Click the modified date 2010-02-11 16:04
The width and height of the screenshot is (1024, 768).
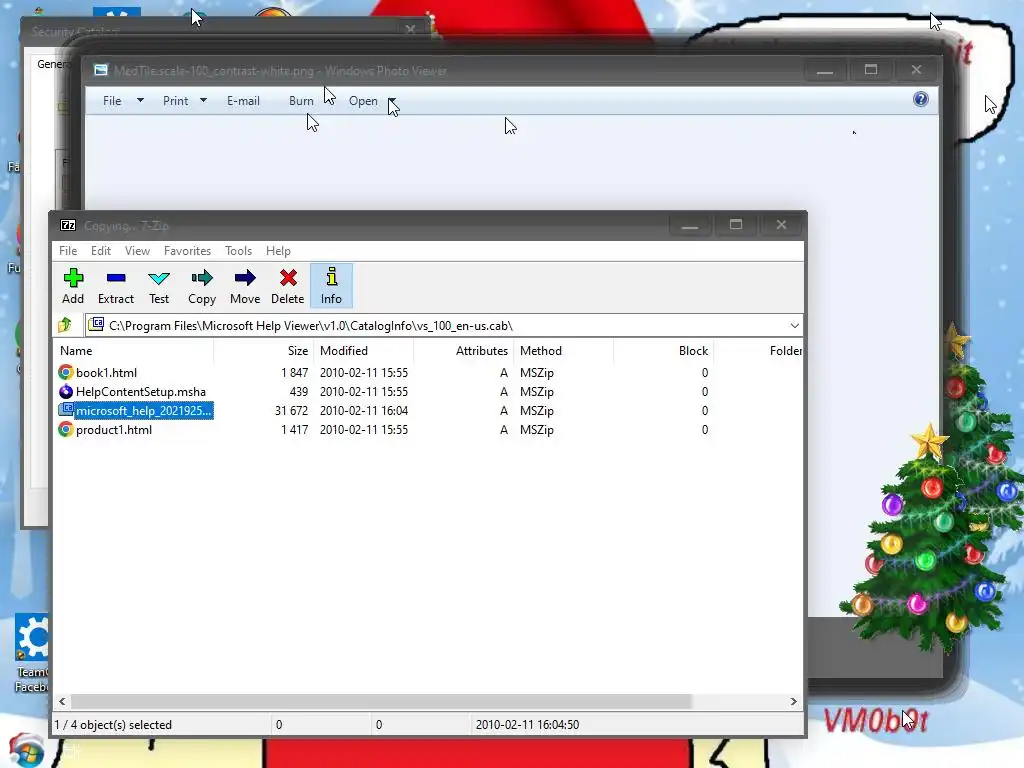[364, 410]
